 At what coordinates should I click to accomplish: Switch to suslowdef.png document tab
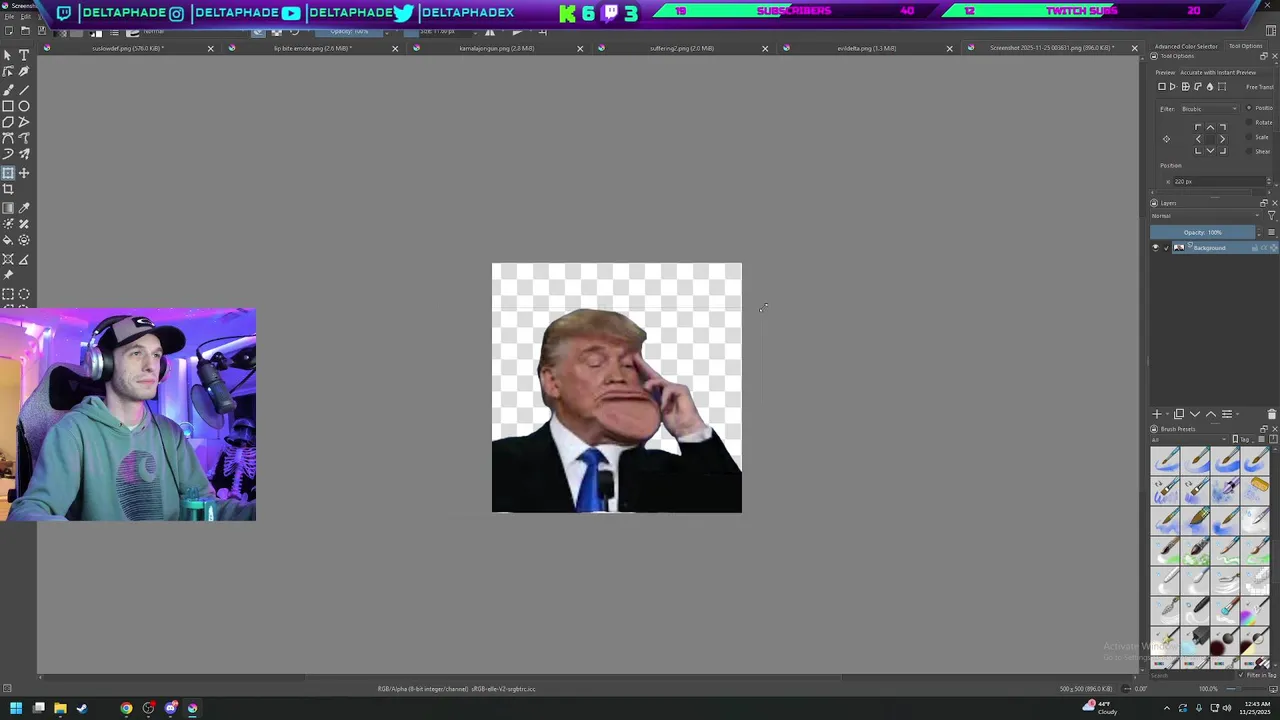(127, 48)
